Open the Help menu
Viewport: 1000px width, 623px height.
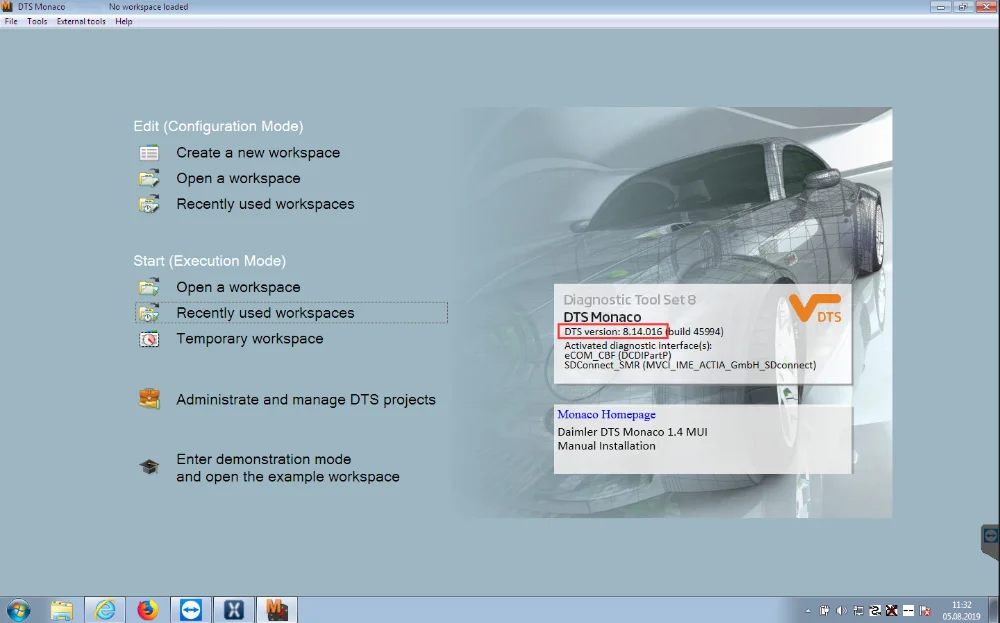124,21
